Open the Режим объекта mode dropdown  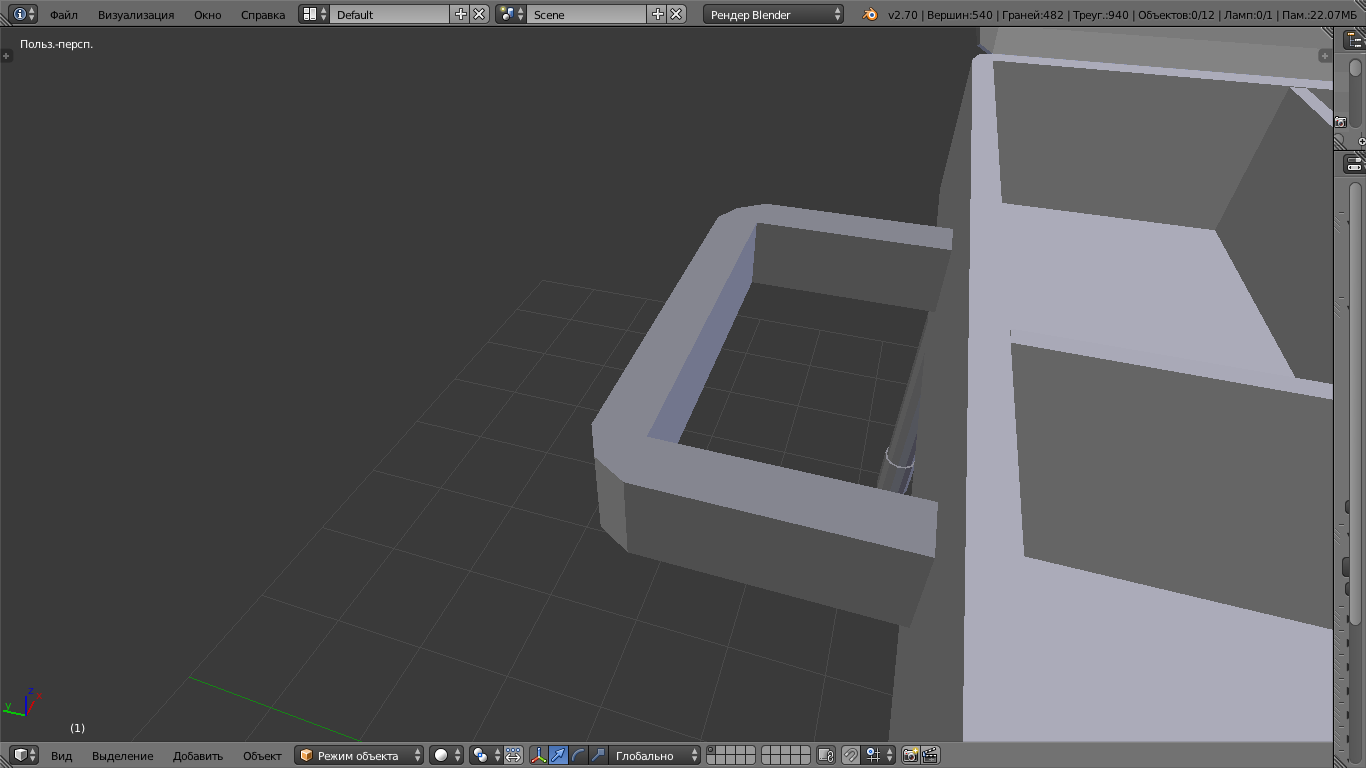click(358, 755)
